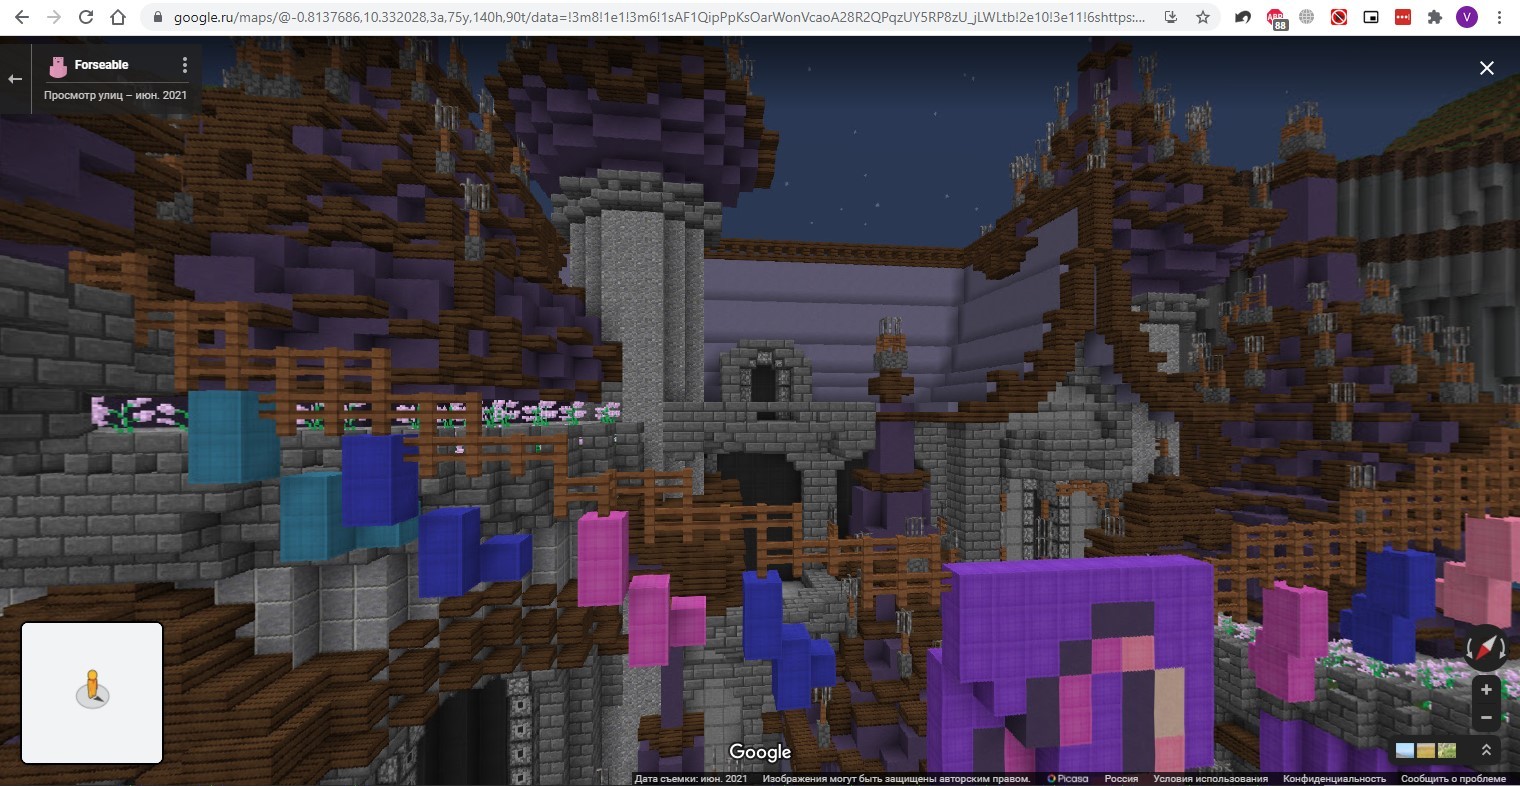Open the AdBlock Plus extension showing 88

[x=1276, y=19]
